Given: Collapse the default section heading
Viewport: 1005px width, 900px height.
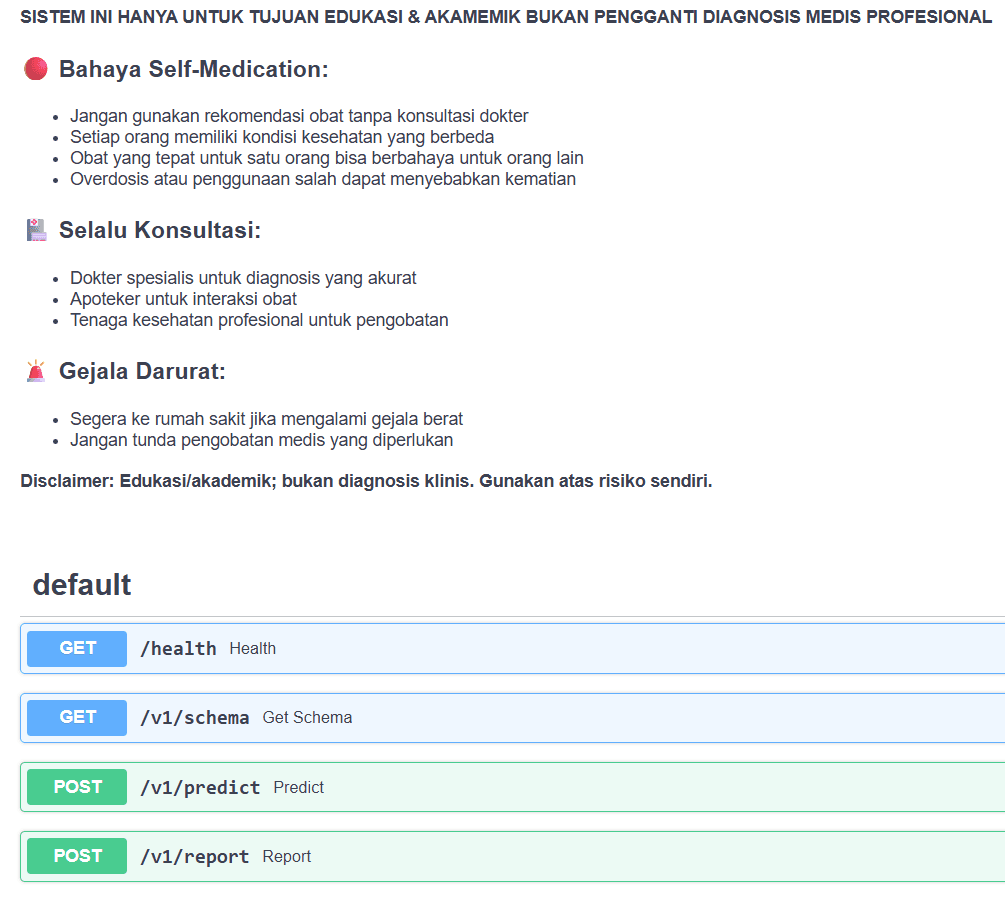Looking at the screenshot, I should coord(82,585).
